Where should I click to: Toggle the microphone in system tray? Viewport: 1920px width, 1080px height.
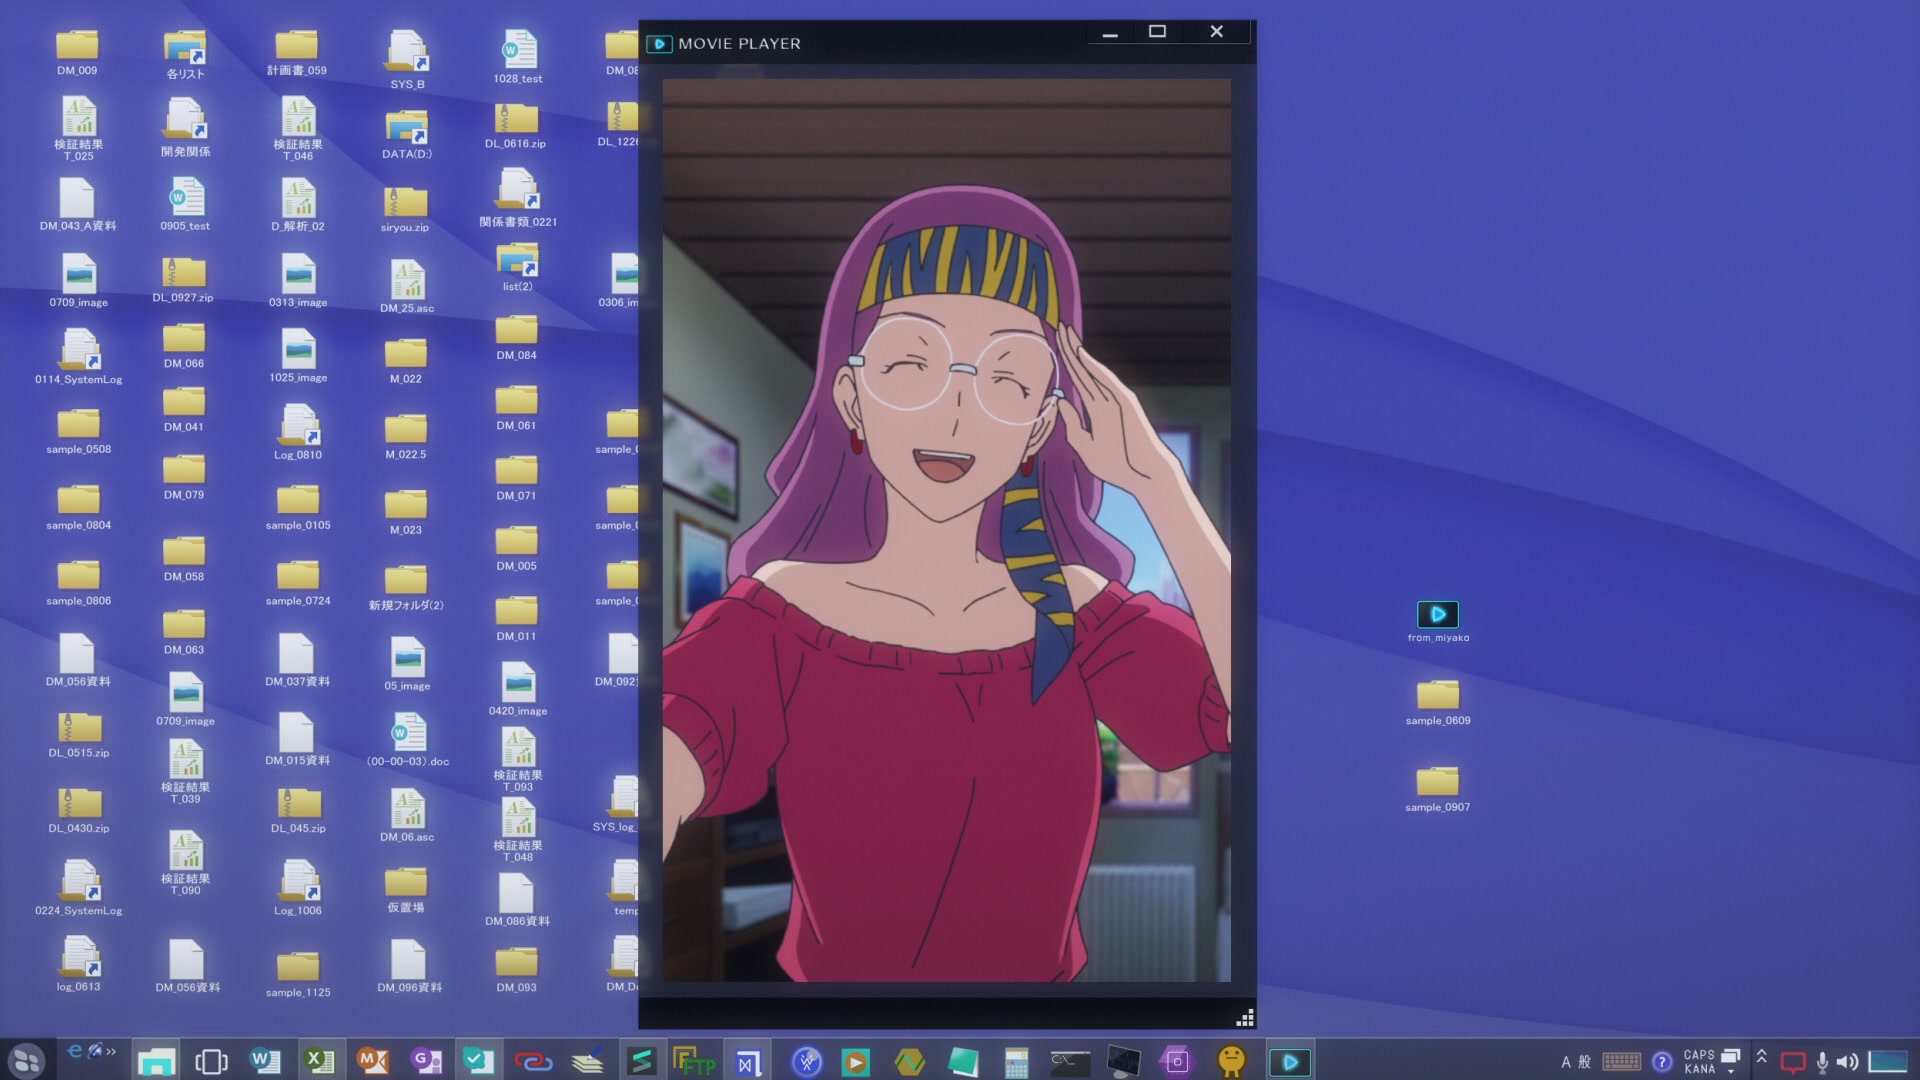coord(1822,1062)
